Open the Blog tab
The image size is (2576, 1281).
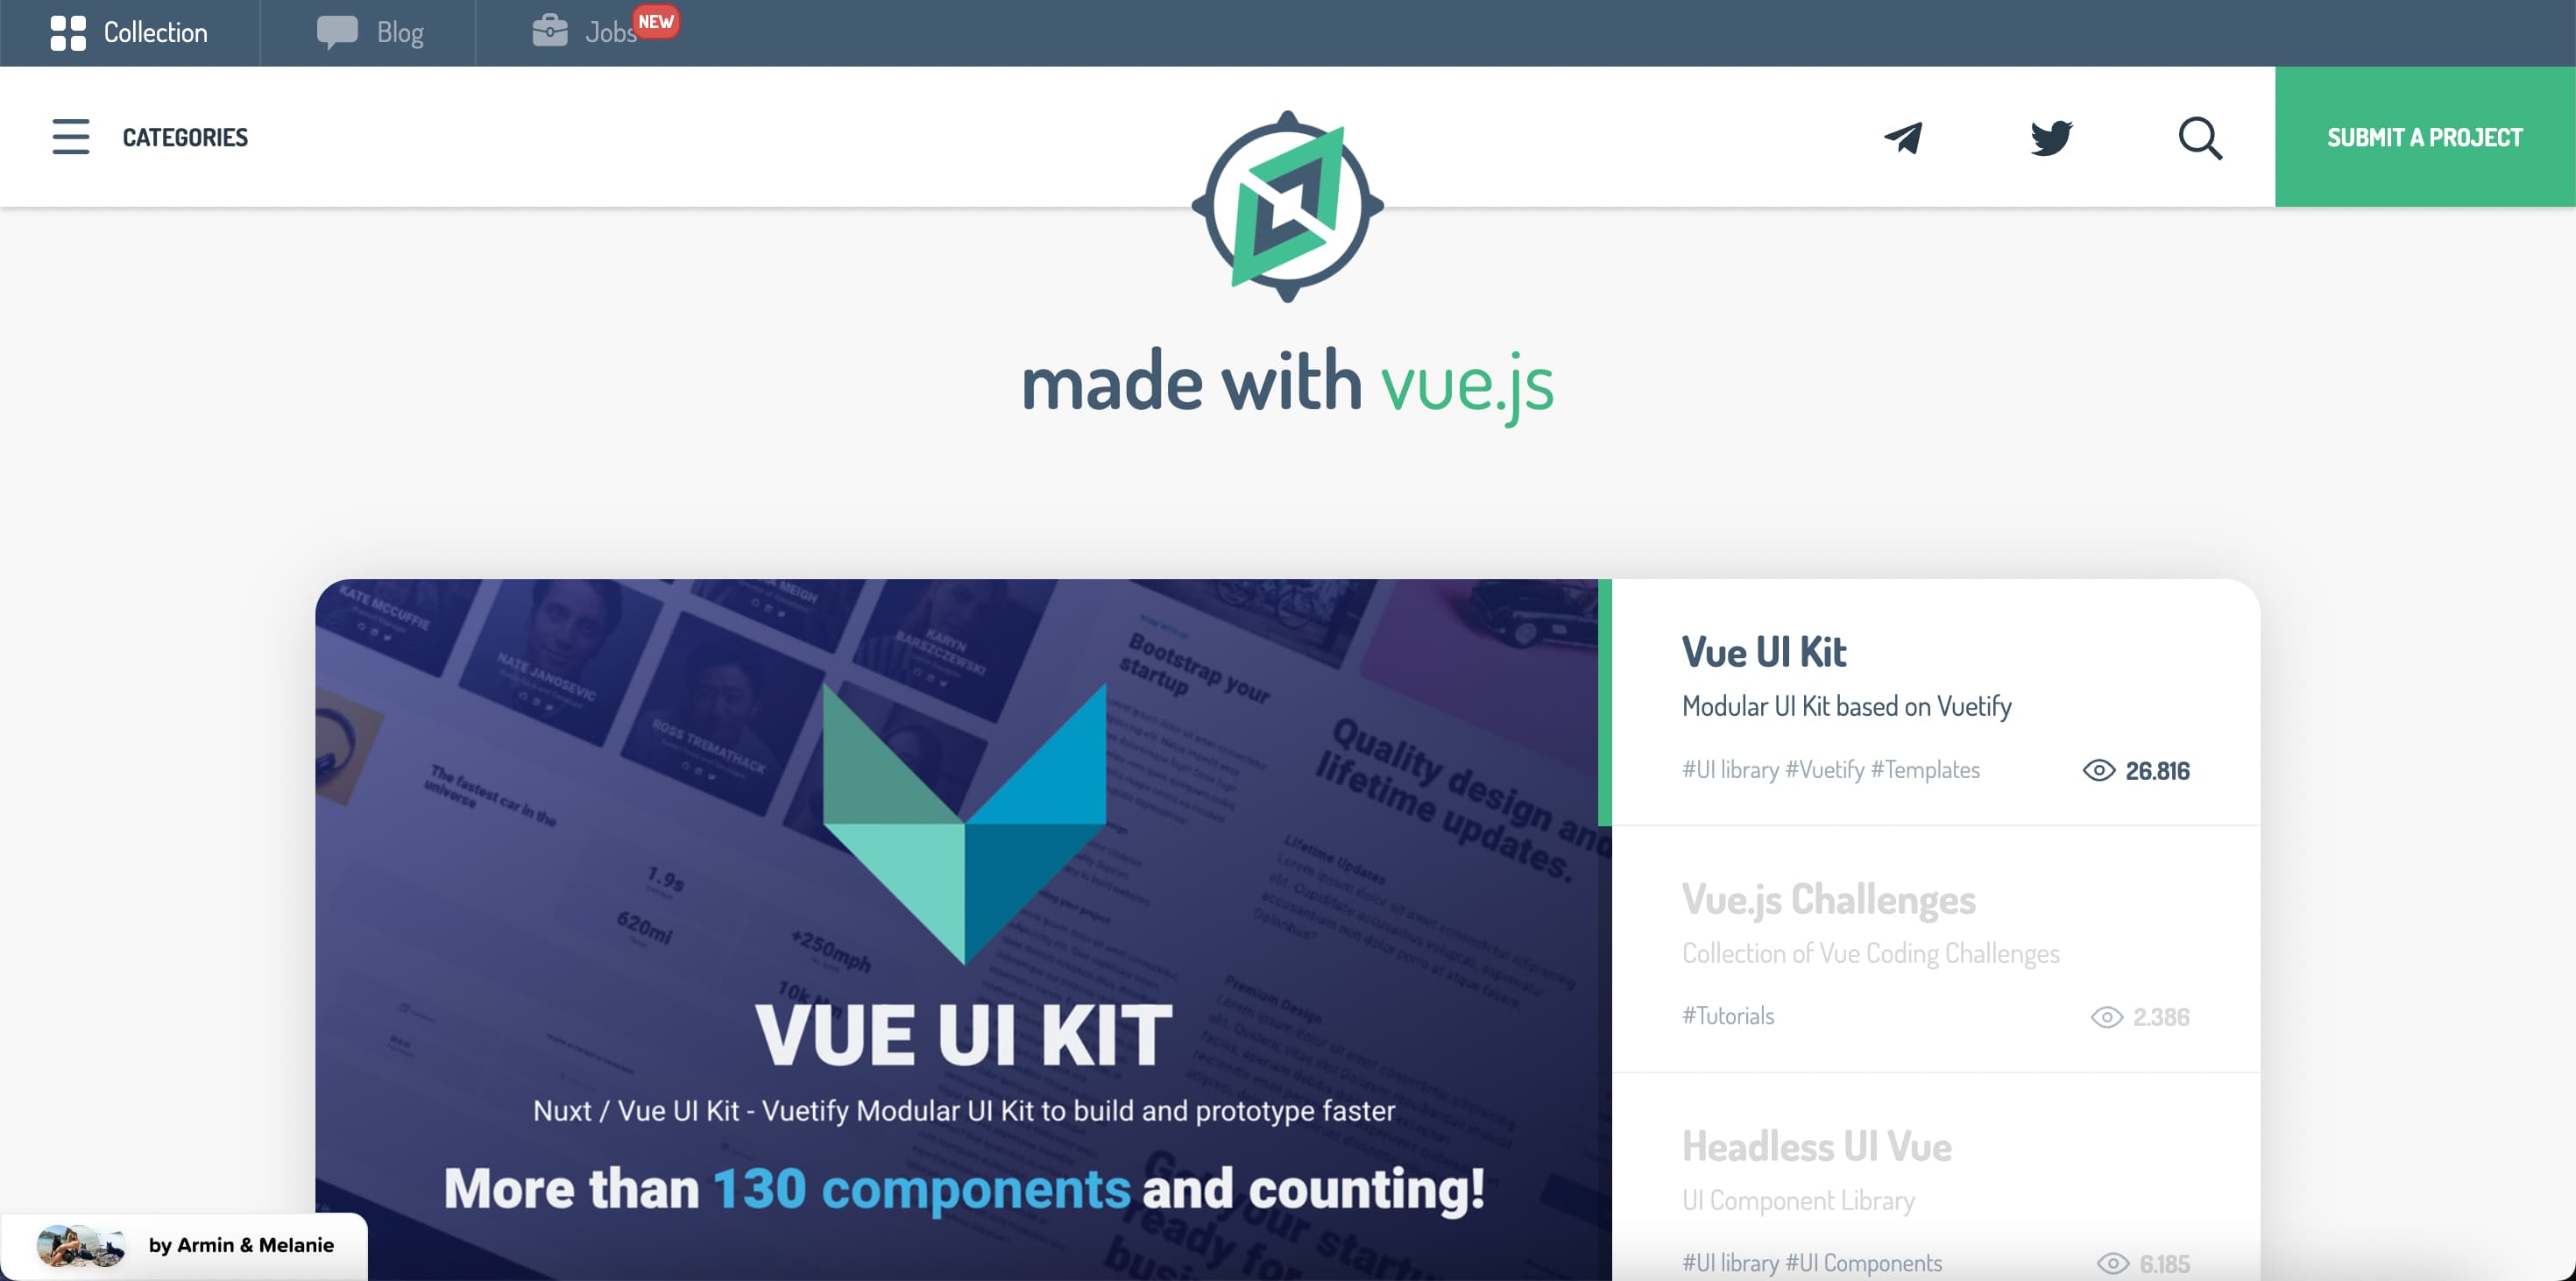(x=370, y=32)
